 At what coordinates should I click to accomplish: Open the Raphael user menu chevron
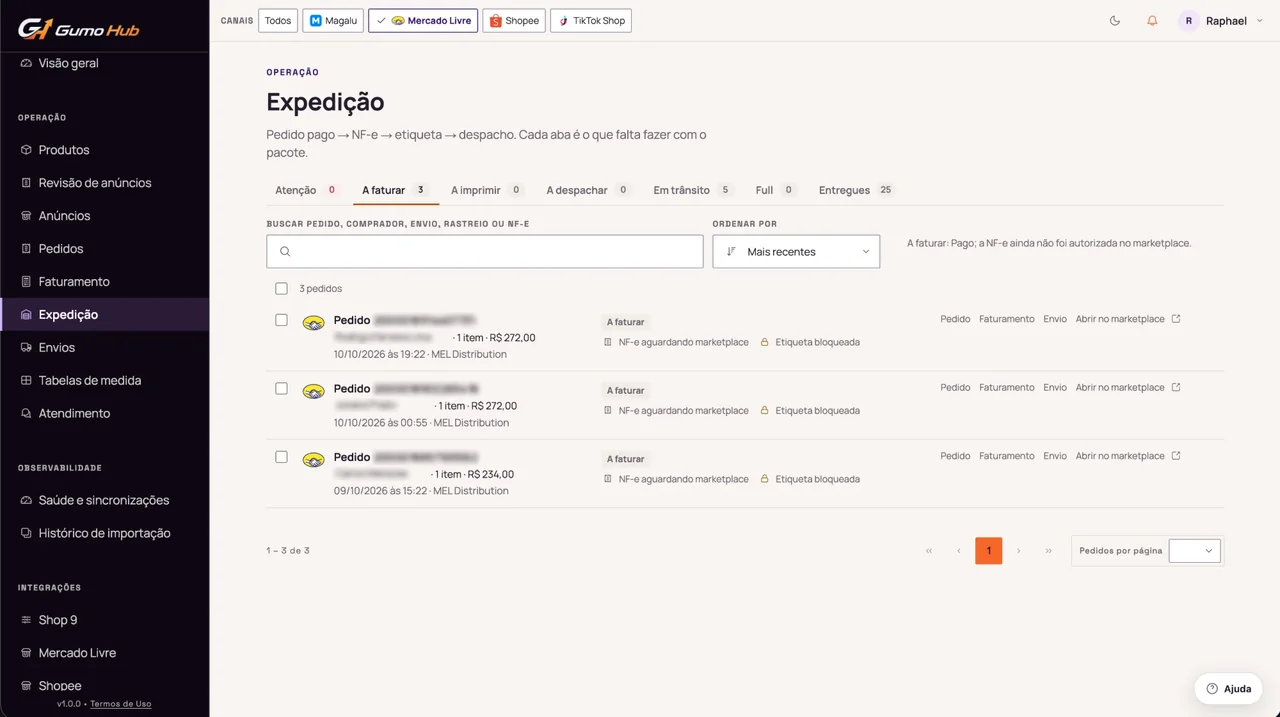point(1258,21)
